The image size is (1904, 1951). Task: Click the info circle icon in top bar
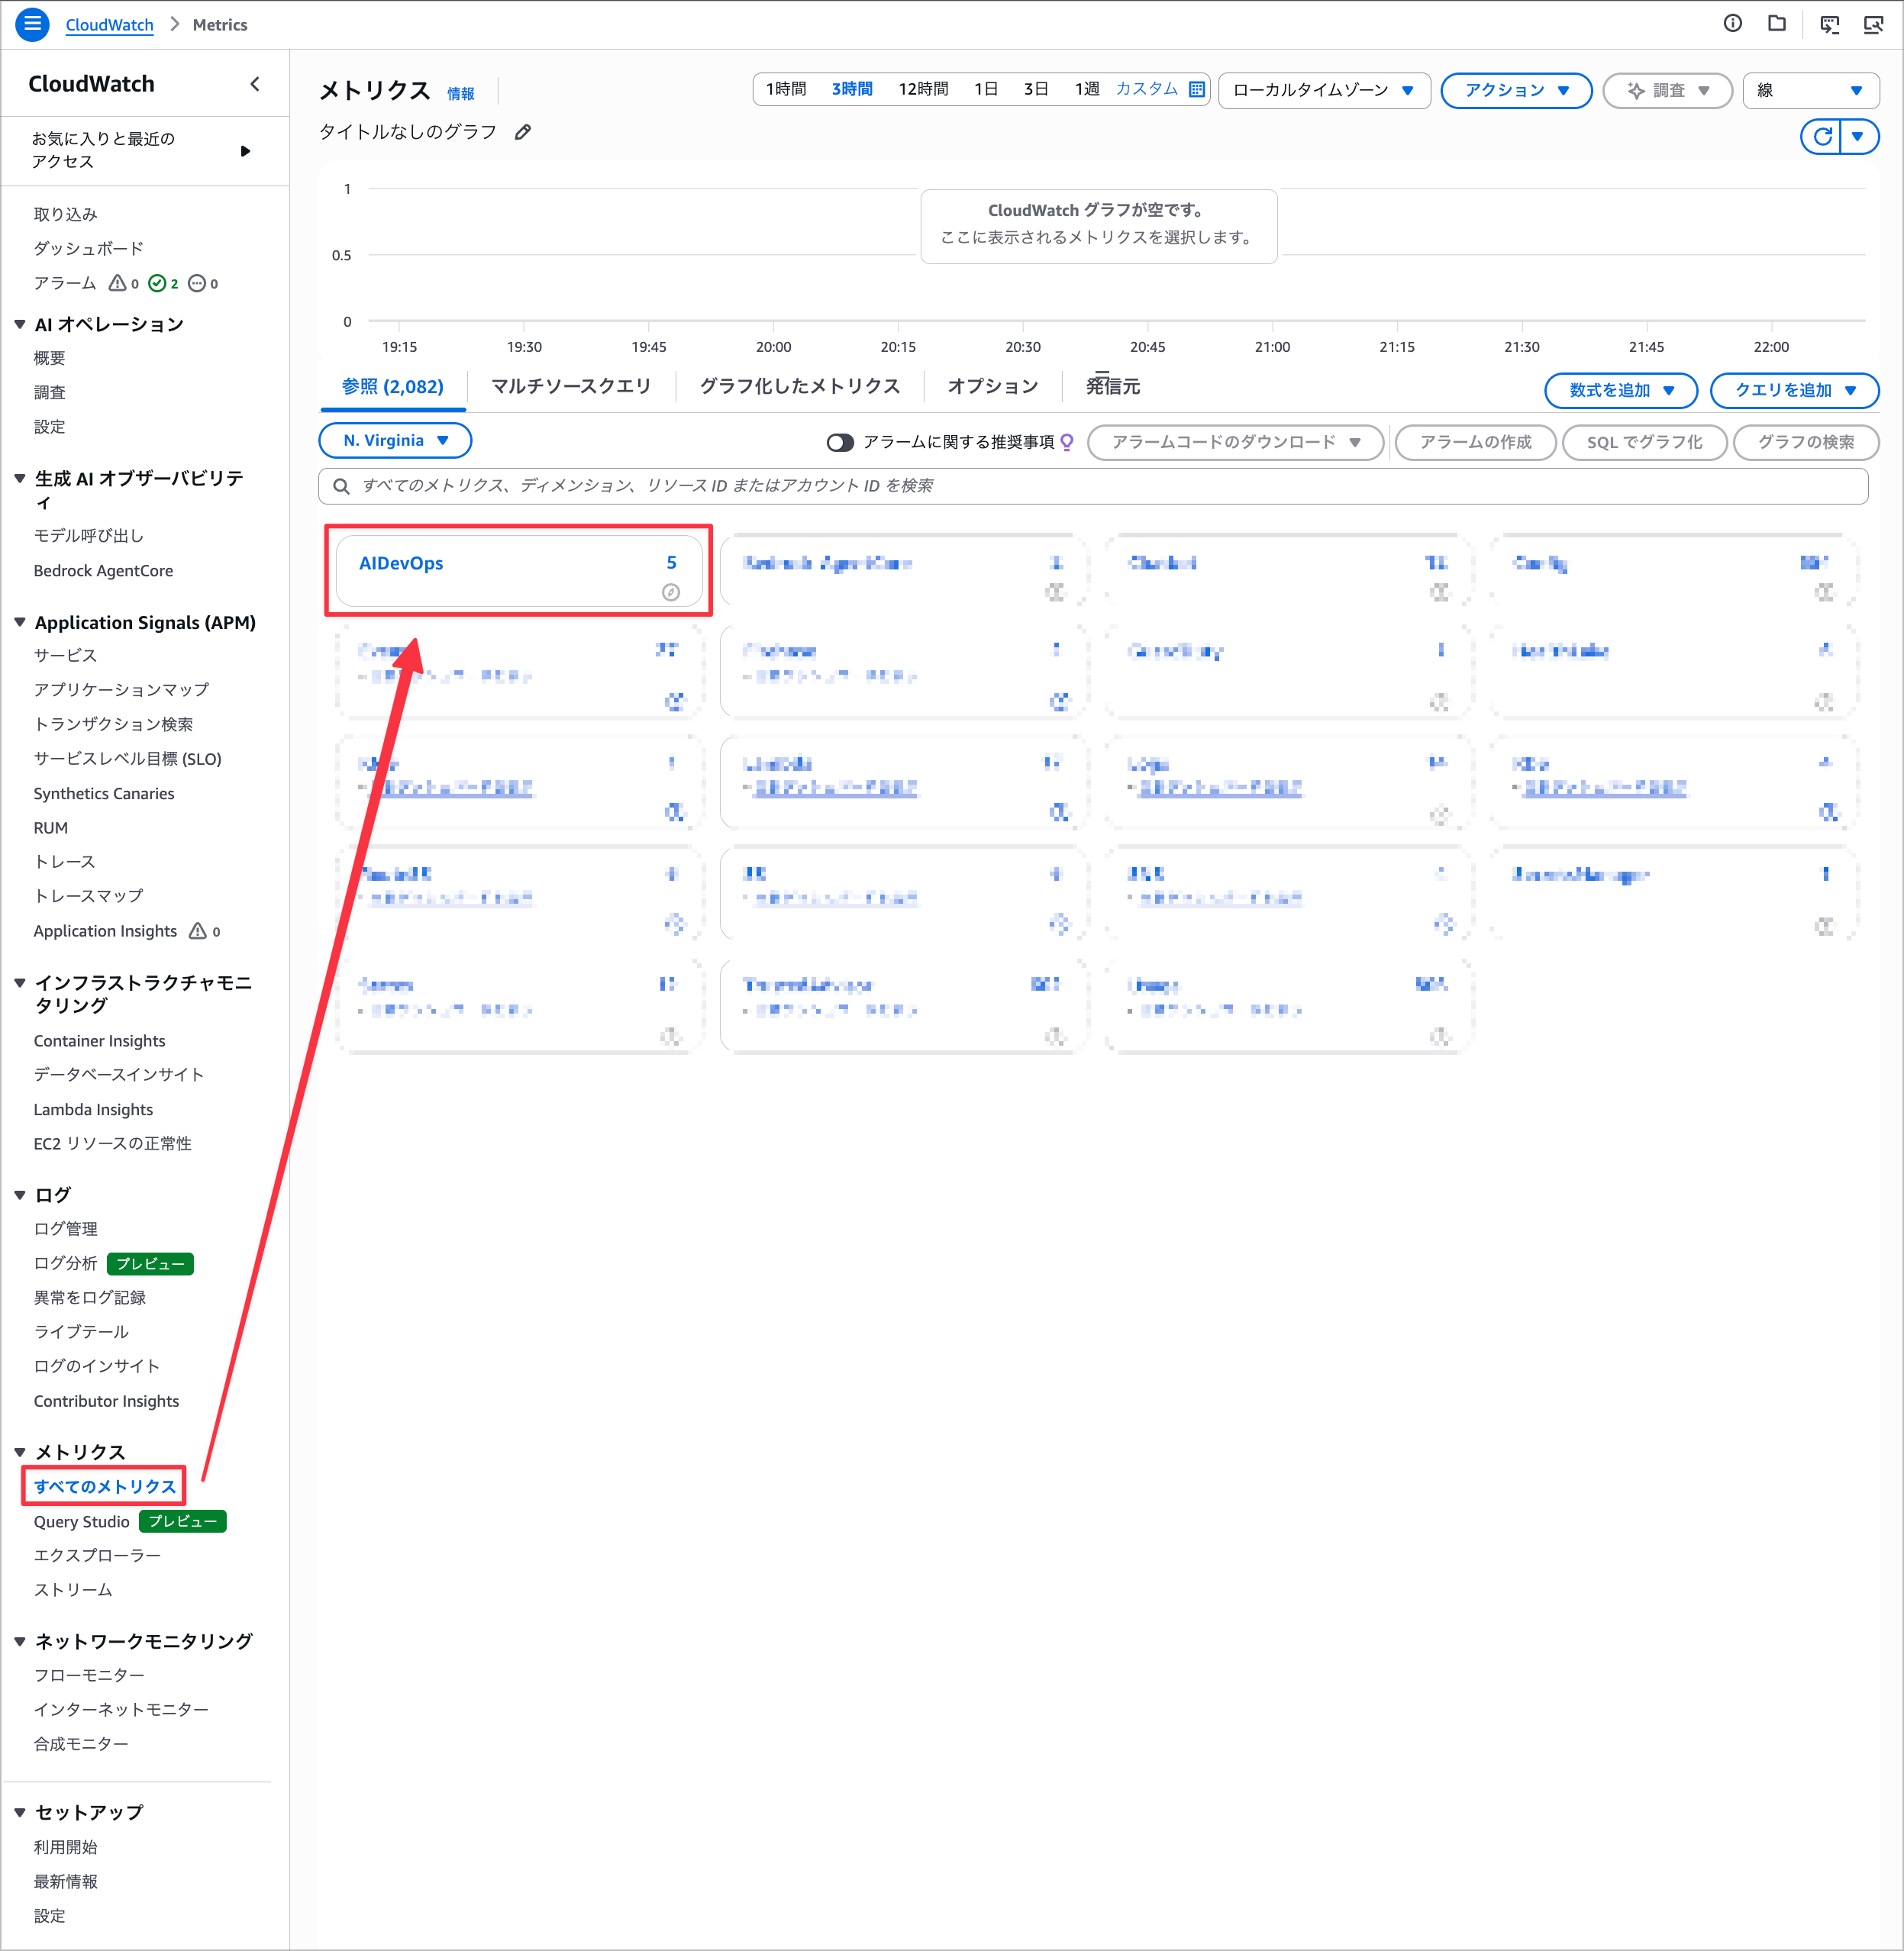(1732, 24)
